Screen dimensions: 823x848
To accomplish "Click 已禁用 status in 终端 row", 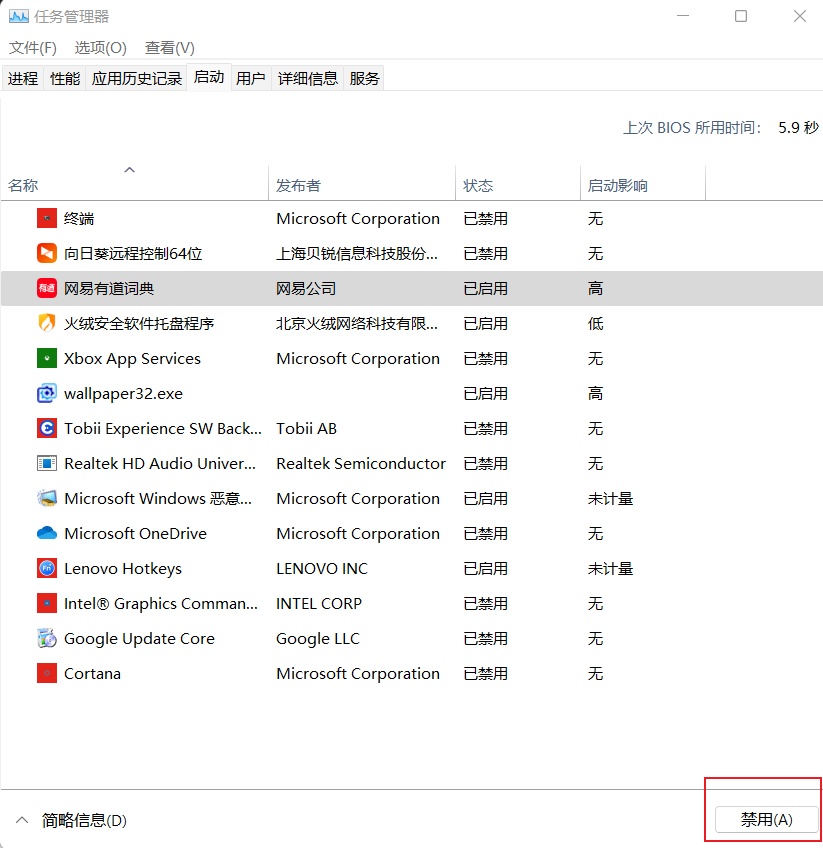I will click(x=486, y=219).
